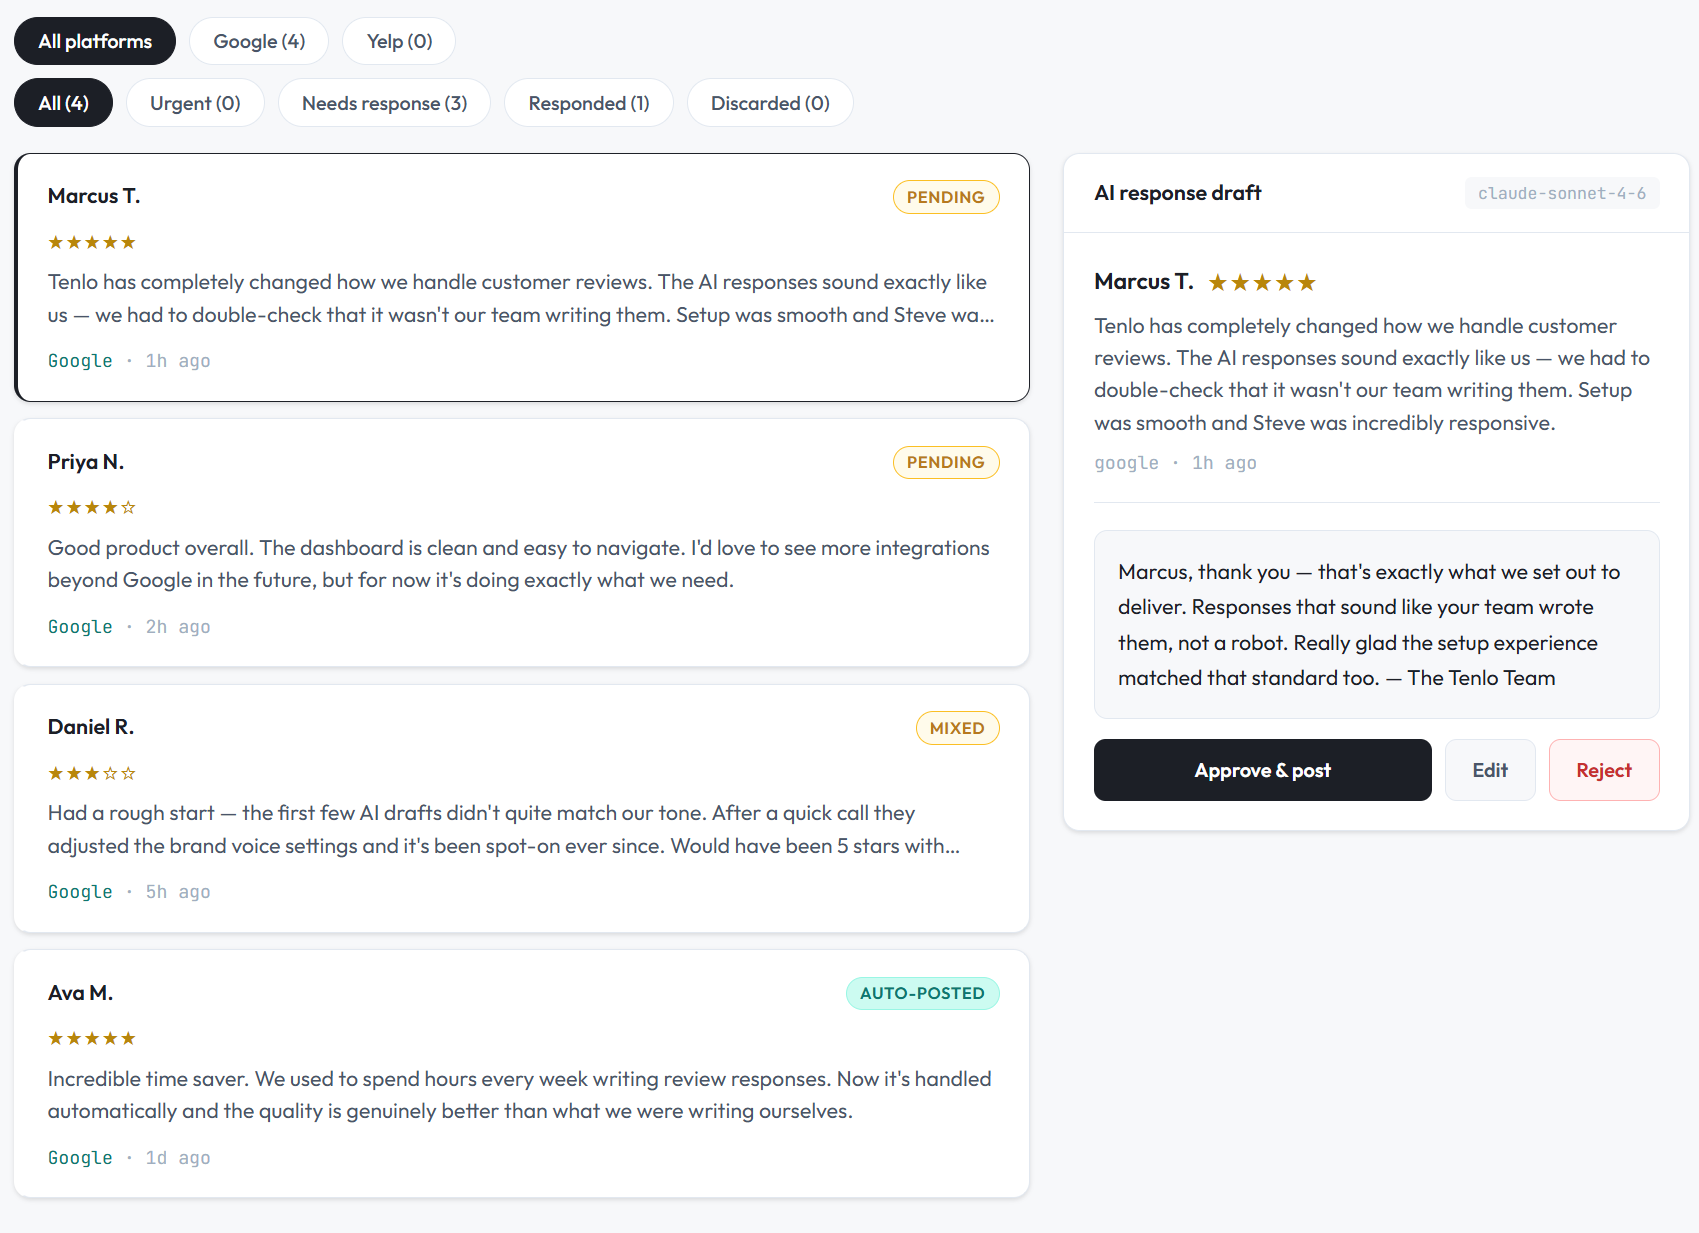Viewport: 1699px width, 1233px height.
Task: Click 'Google · 5h ago' under Daniel R.
Action: tap(129, 892)
